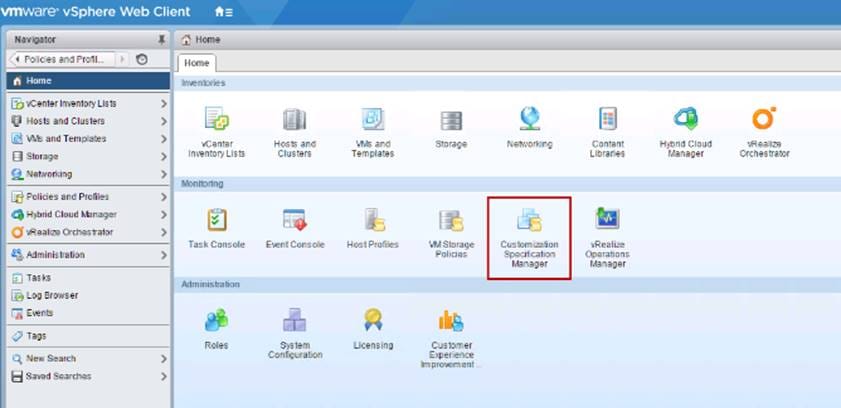Open vRealize Orchestrator icon in Inventories
This screenshot has width=841, height=408.
[x=764, y=118]
